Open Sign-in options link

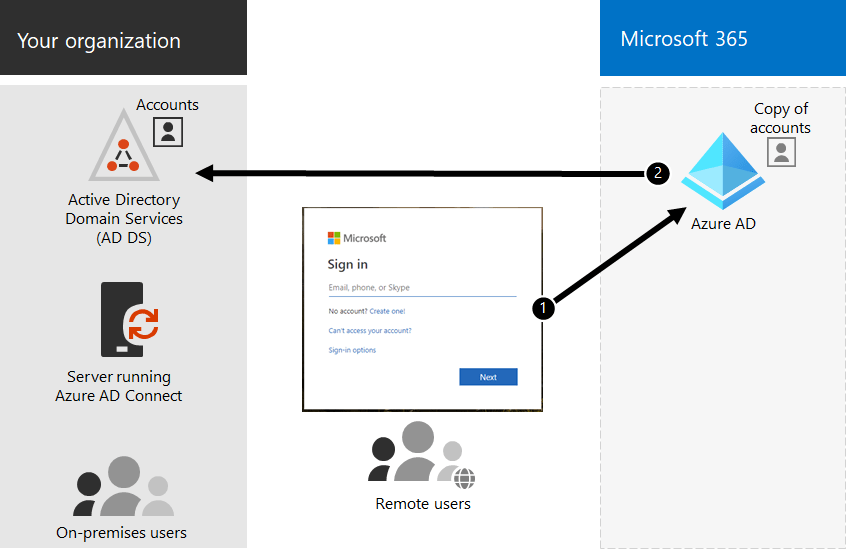point(352,350)
